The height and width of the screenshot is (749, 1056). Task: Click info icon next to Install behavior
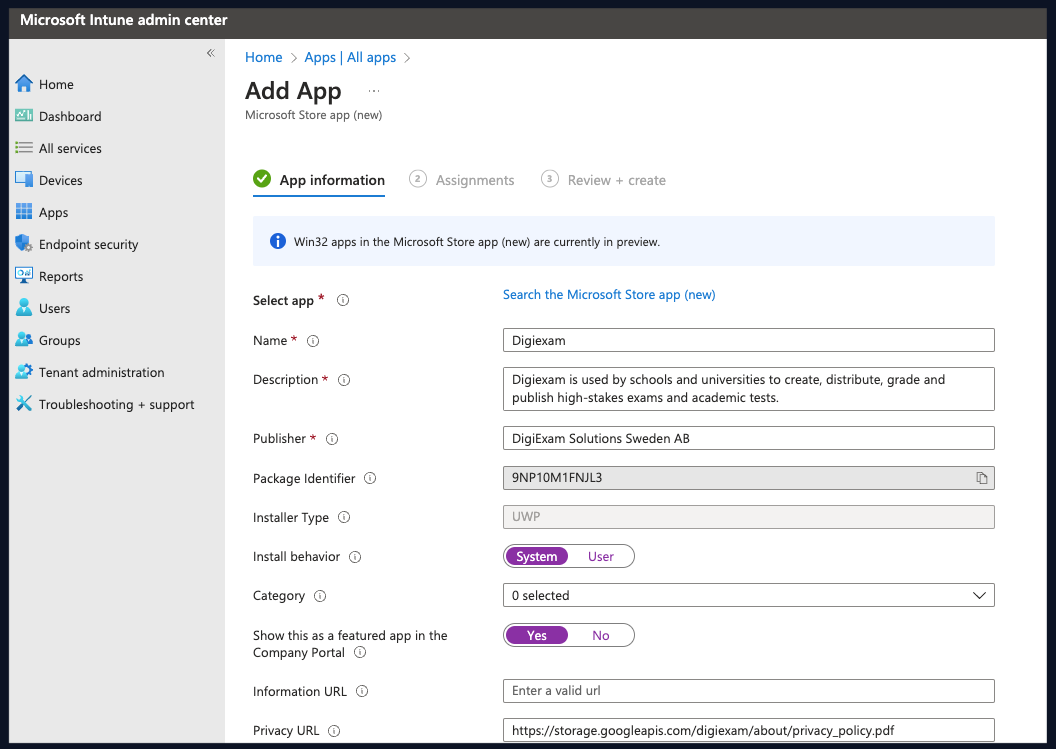(x=355, y=557)
